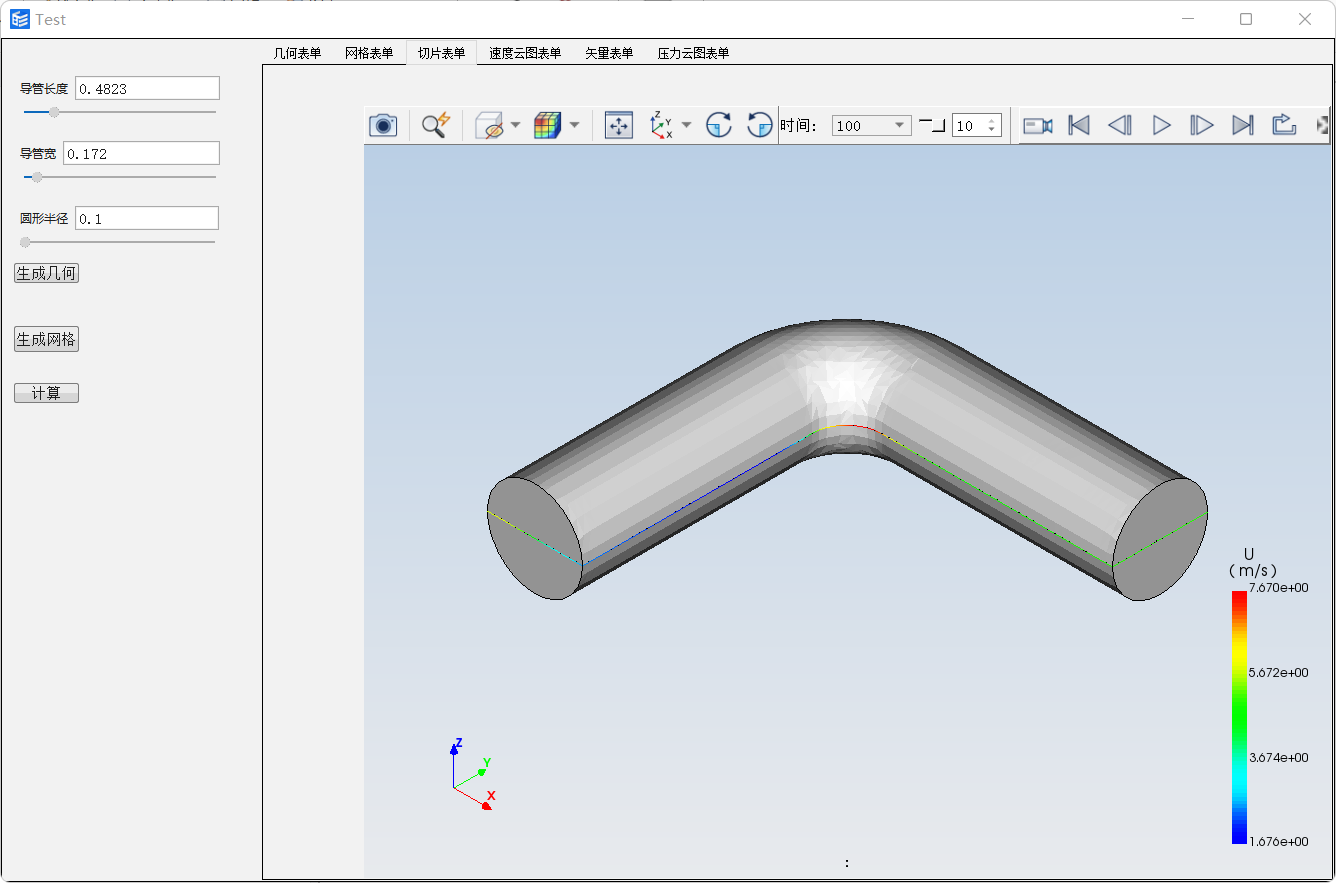Jump to the last frame

point(1243,125)
